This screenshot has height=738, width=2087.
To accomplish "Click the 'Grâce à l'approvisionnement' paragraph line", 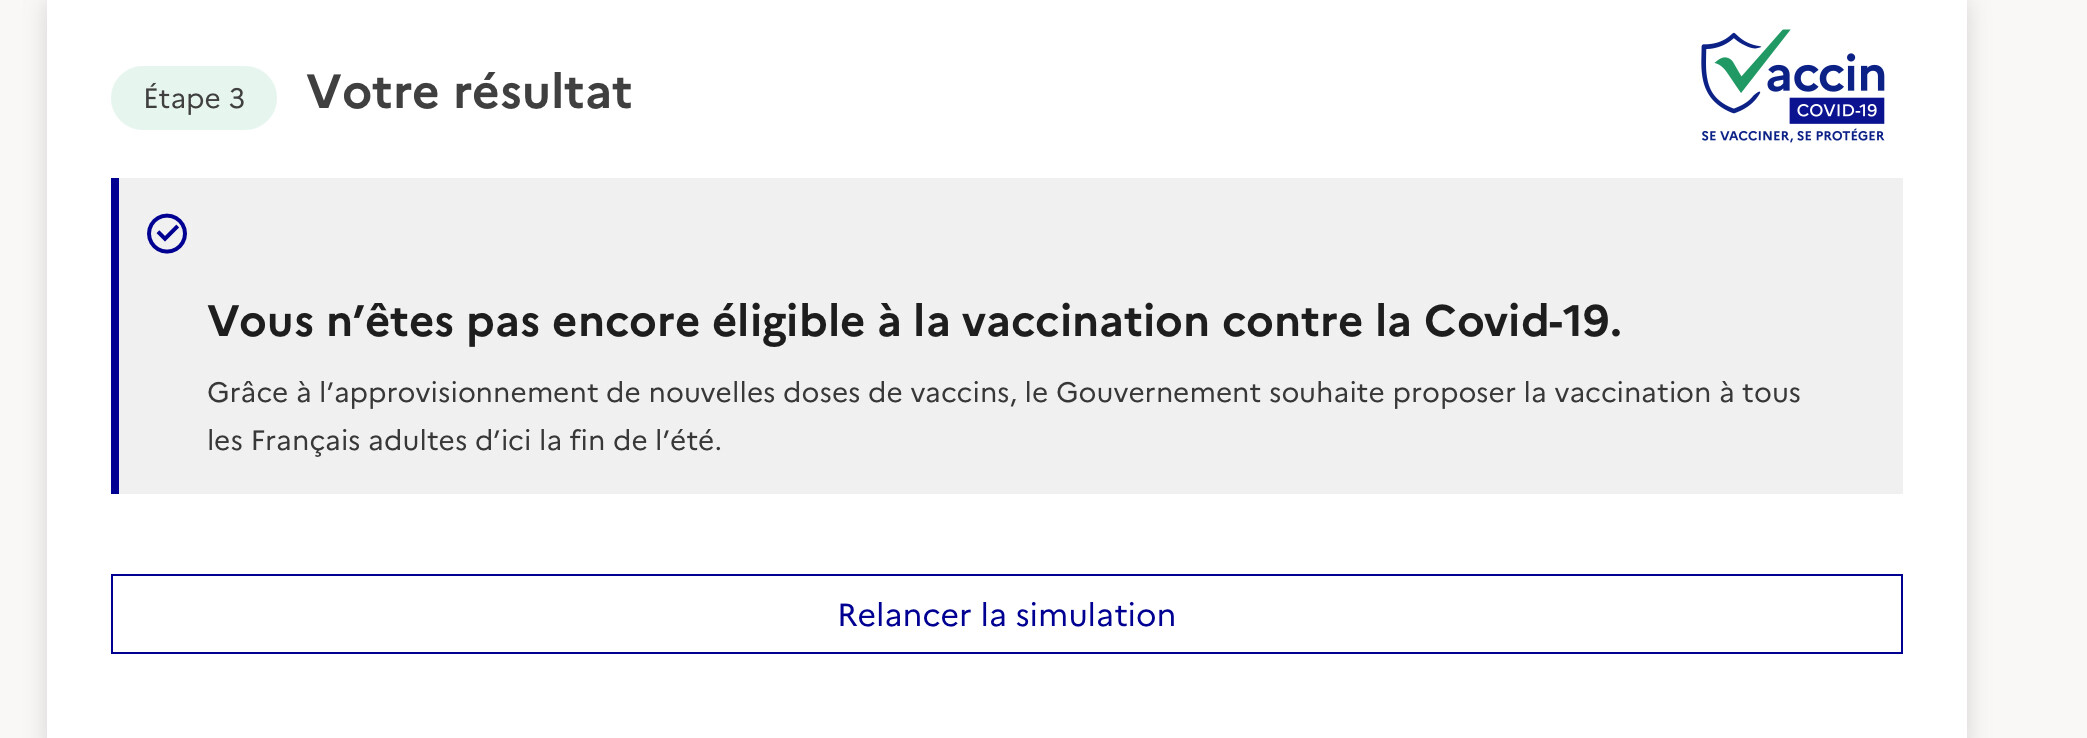I will click(1004, 392).
